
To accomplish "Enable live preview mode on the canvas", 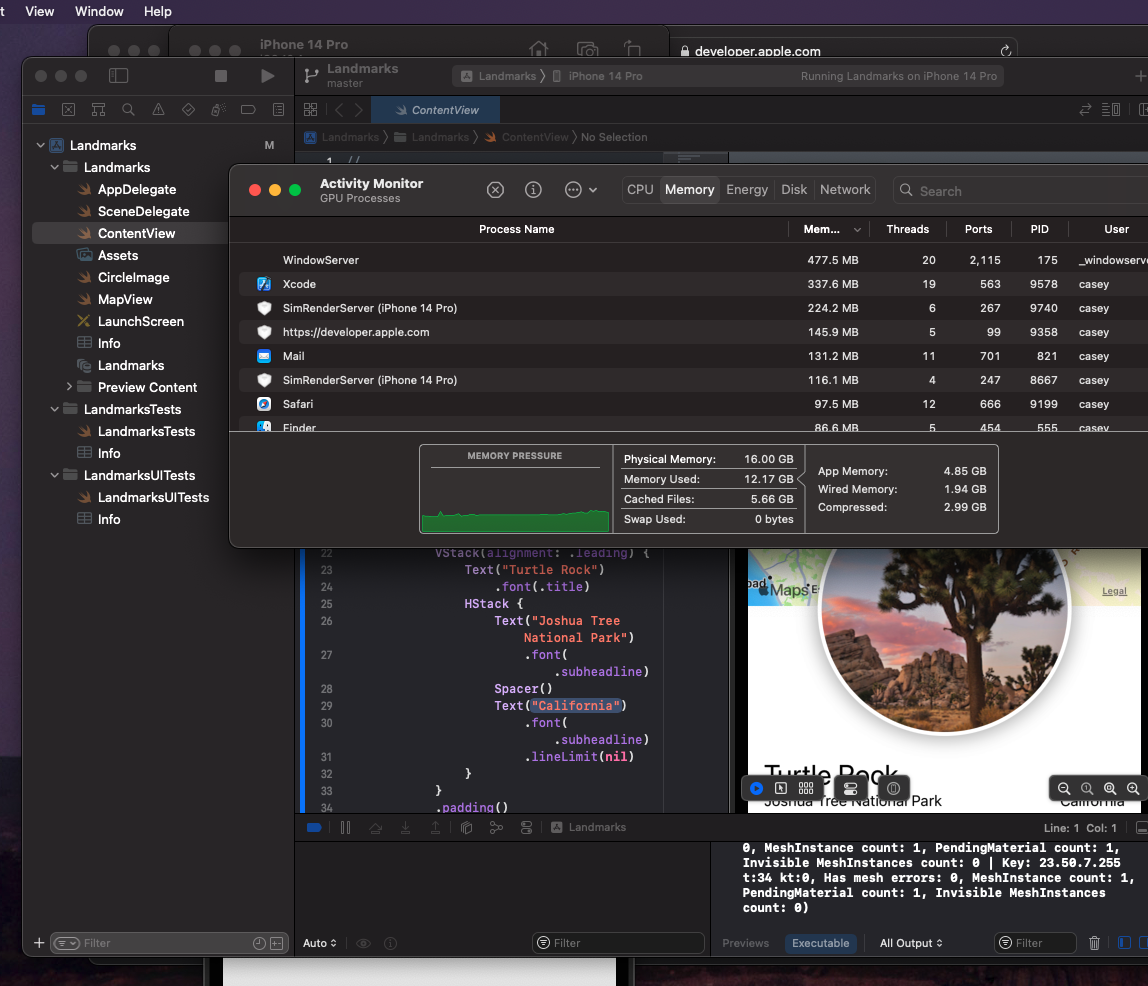I will [757, 788].
